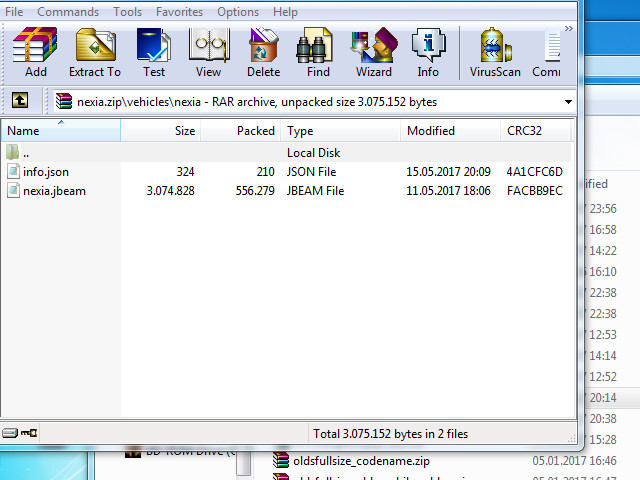This screenshot has height=480, width=640.
Task: Click the Add archive toolbar icon
Action: tap(36, 52)
